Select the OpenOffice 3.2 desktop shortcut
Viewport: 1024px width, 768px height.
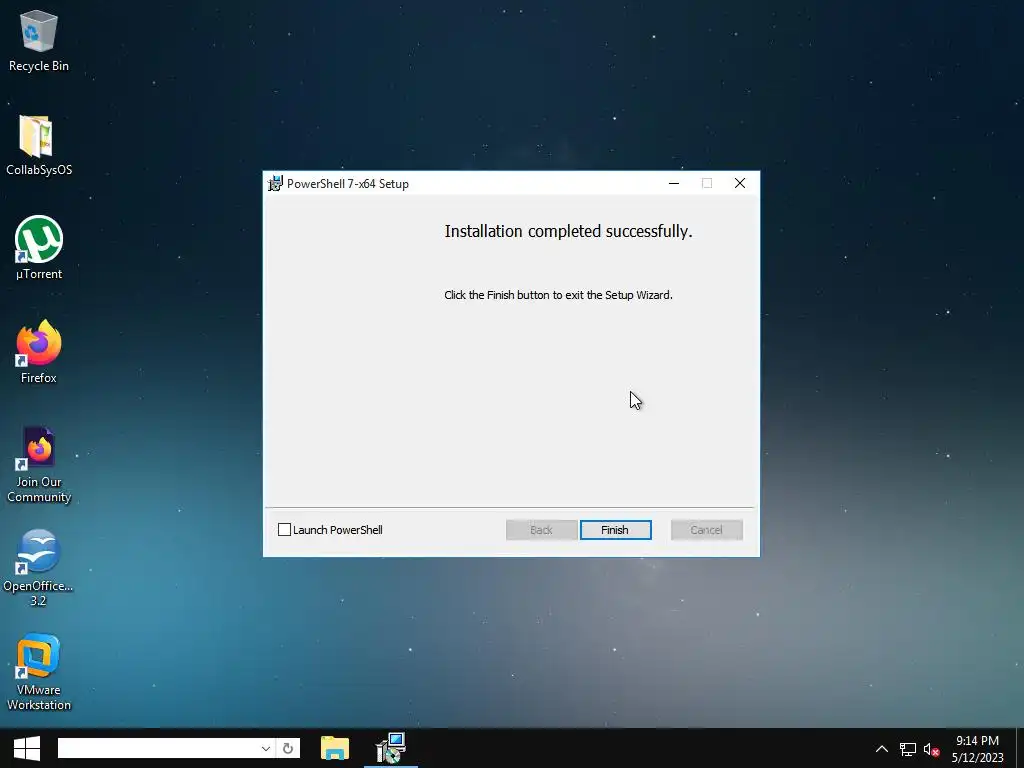click(x=39, y=568)
